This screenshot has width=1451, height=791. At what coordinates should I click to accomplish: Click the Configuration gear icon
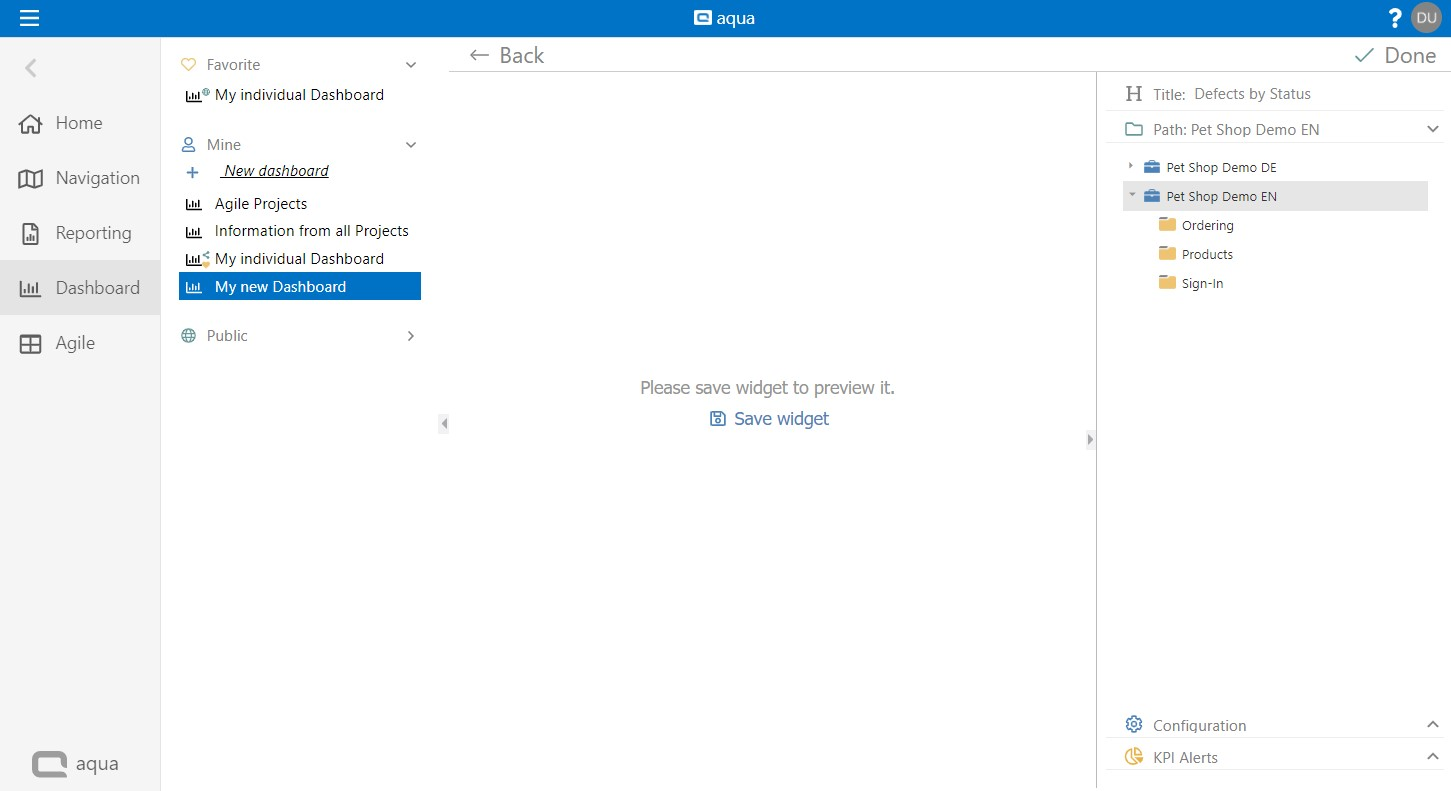pos(1134,725)
